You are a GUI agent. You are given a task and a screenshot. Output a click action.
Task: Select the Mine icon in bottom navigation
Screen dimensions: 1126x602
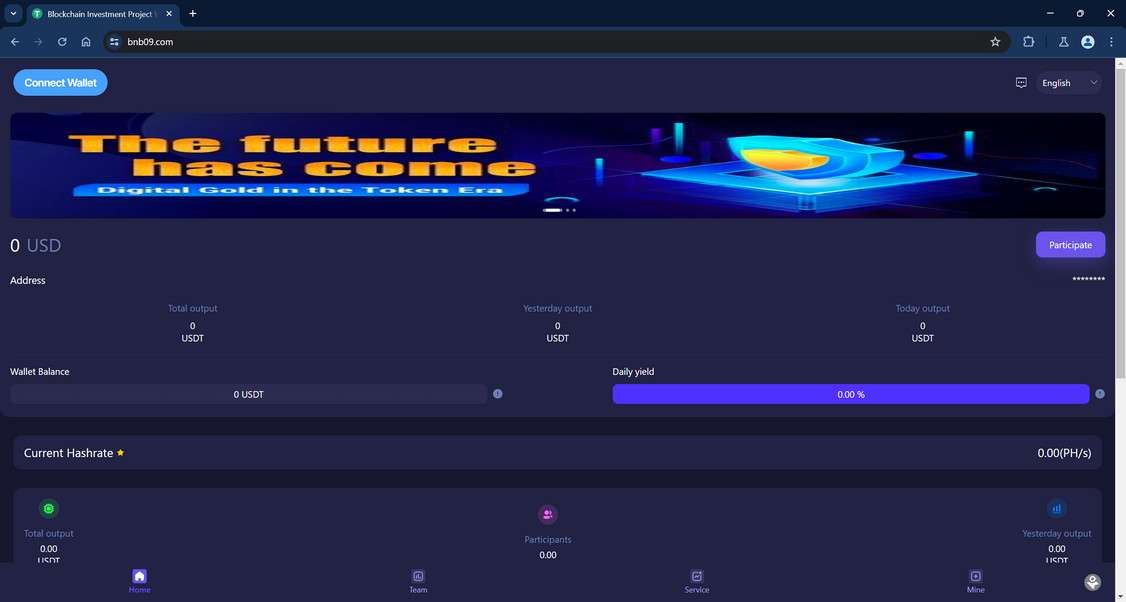pyautogui.click(x=975, y=576)
